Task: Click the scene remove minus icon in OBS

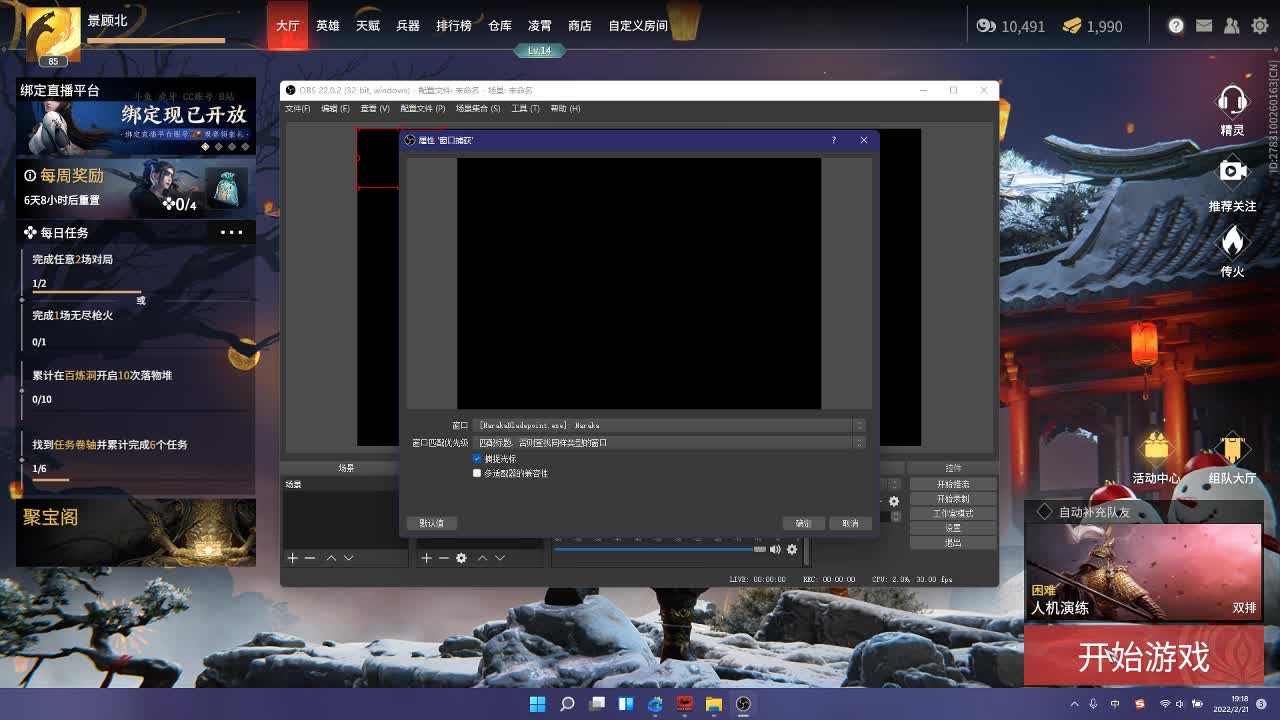Action: [310, 558]
